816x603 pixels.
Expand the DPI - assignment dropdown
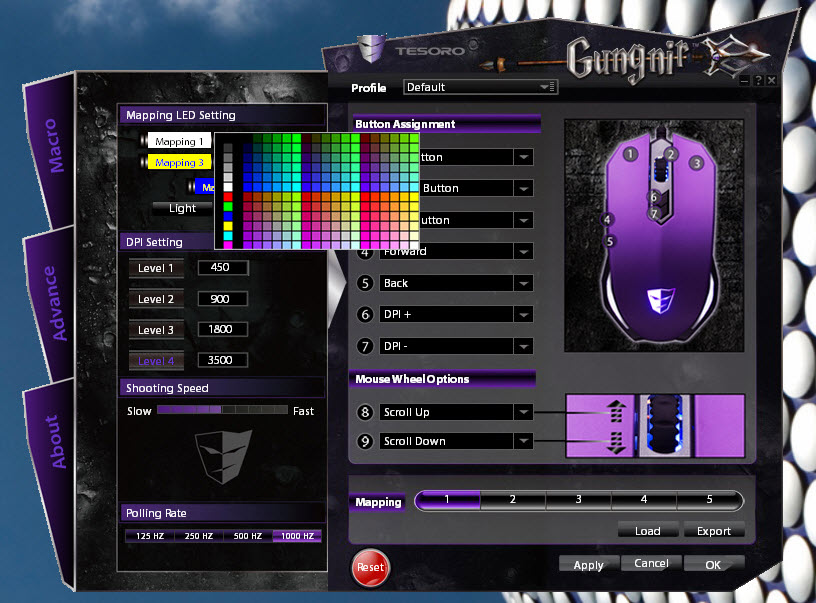tap(524, 346)
